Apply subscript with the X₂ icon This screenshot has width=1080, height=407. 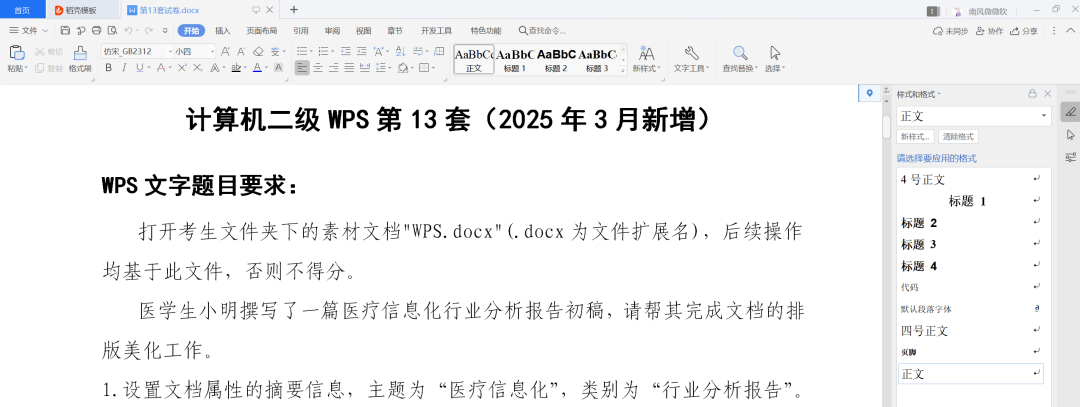click(198, 67)
